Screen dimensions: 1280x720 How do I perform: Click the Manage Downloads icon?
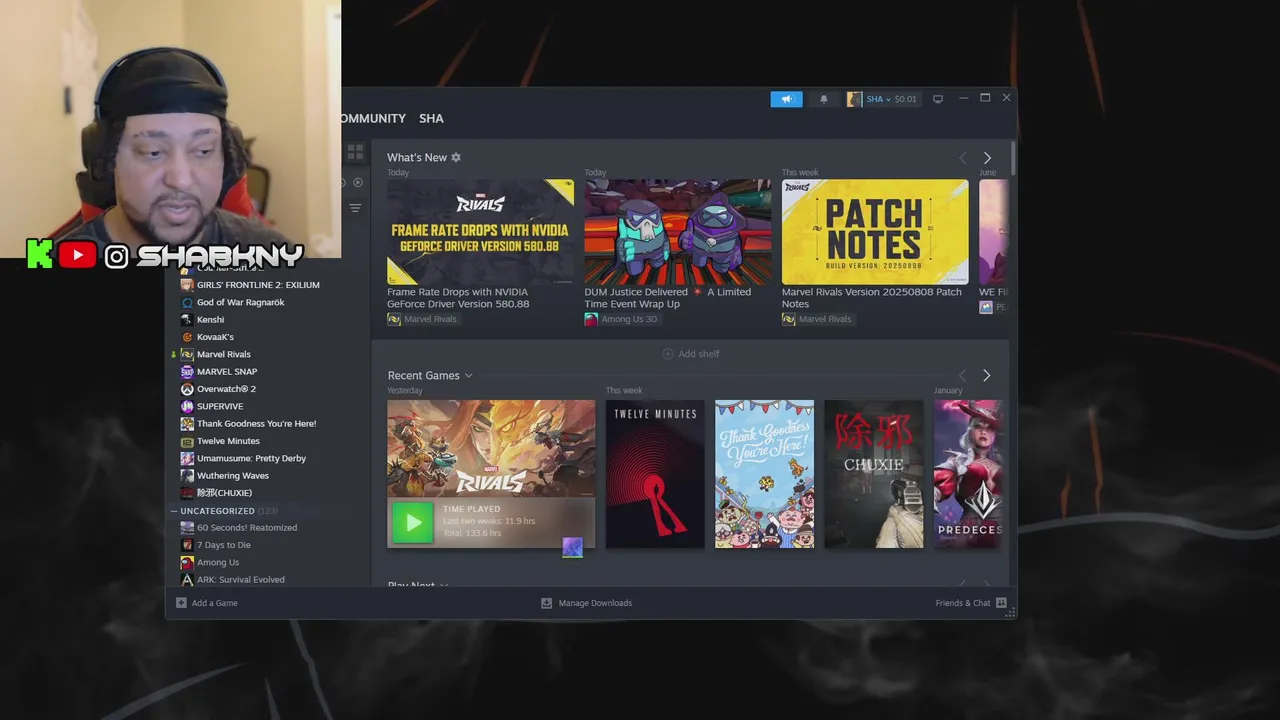546,603
